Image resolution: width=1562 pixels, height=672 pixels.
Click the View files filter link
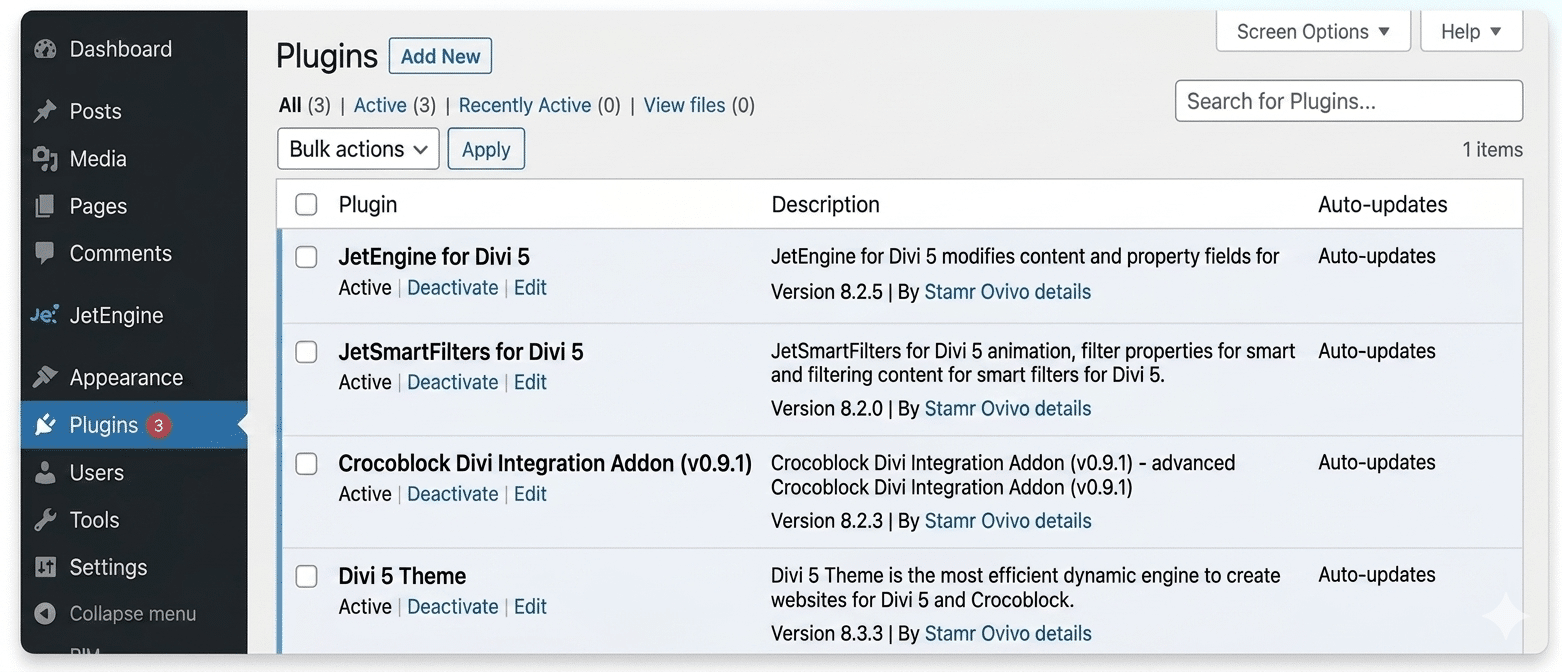[x=685, y=105]
